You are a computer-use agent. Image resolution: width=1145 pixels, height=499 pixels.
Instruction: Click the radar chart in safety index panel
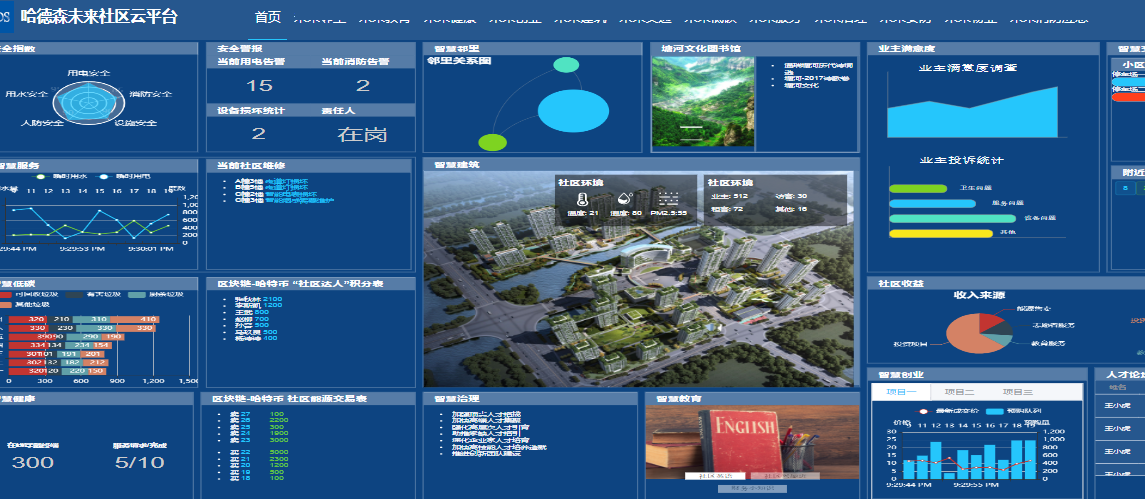(x=87, y=103)
